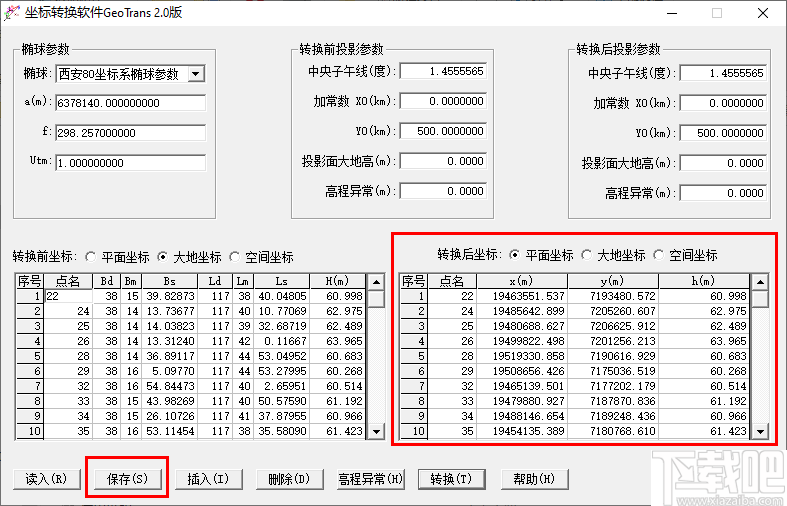Click the 删除(D) button
This screenshot has width=787, height=506.
coord(290,479)
